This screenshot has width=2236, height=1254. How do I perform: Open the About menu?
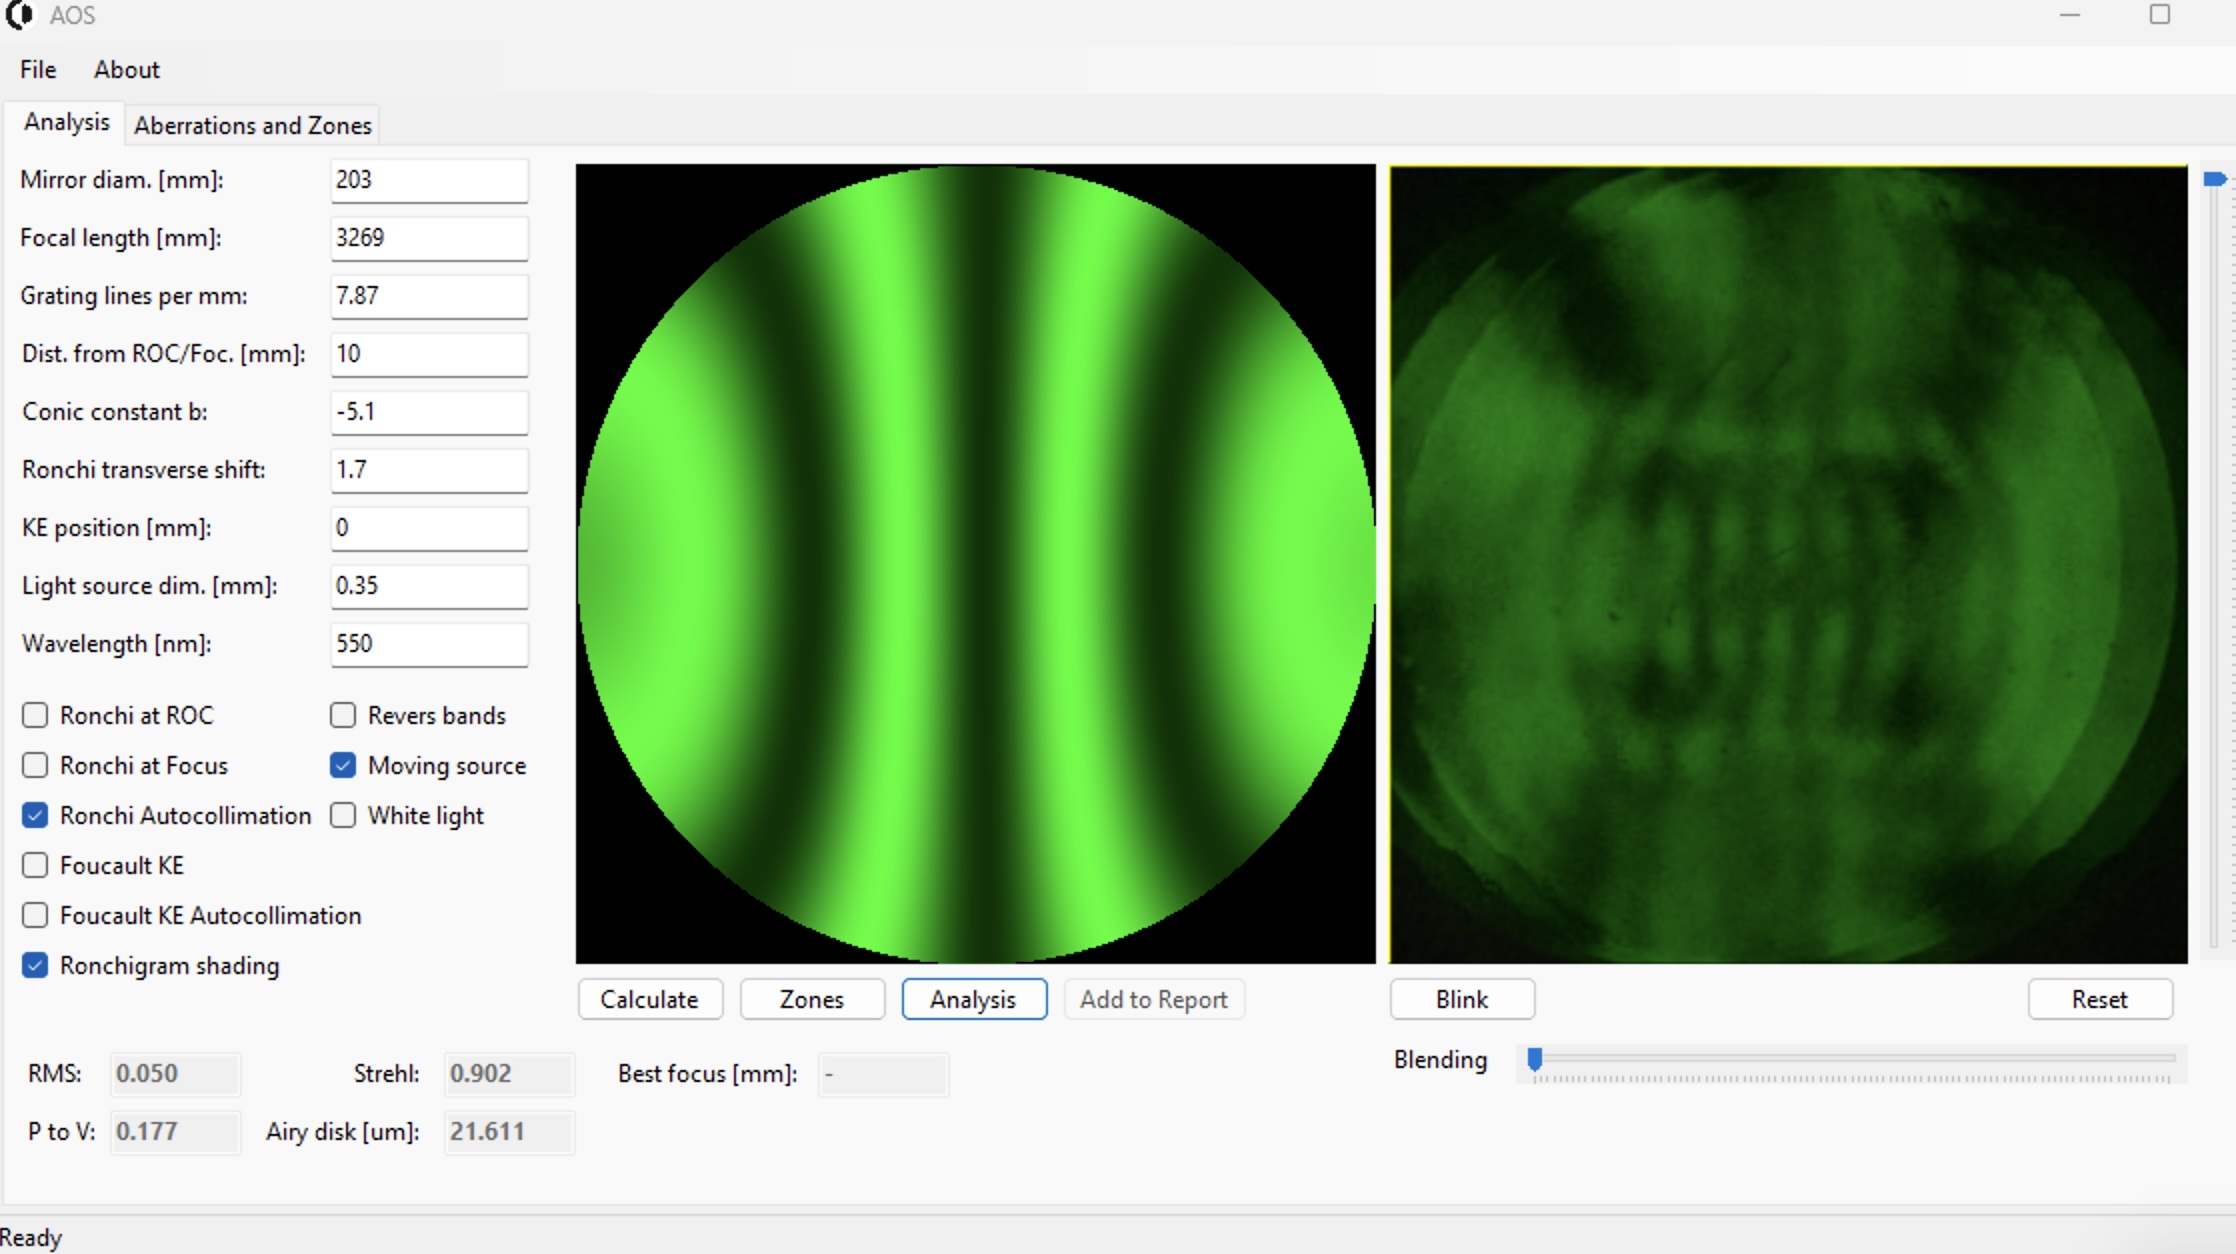click(x=126, y=69)
